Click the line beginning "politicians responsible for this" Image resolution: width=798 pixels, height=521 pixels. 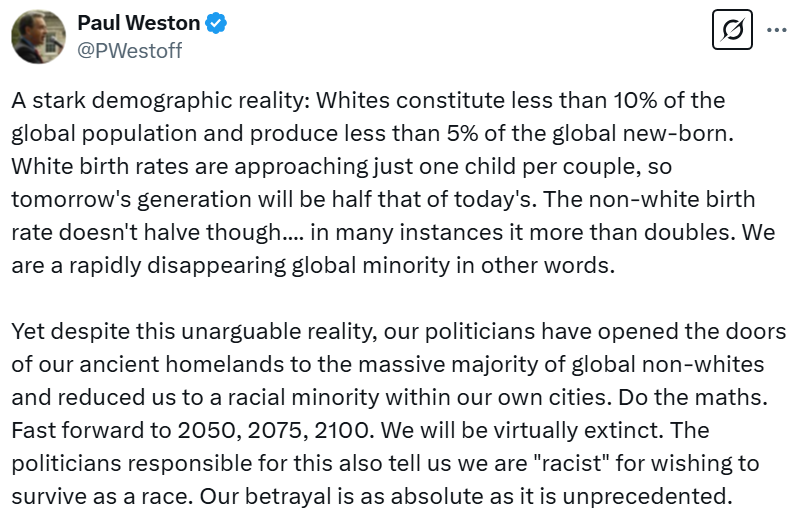click(x=385, y=464)
